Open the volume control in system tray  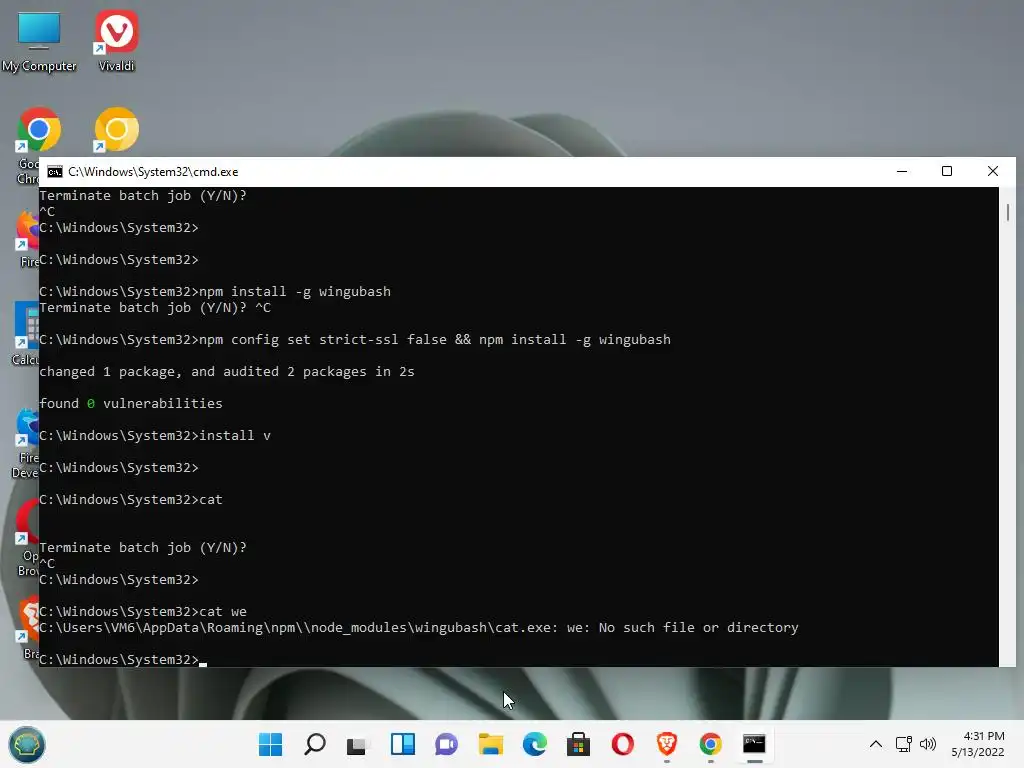[927, 744]
